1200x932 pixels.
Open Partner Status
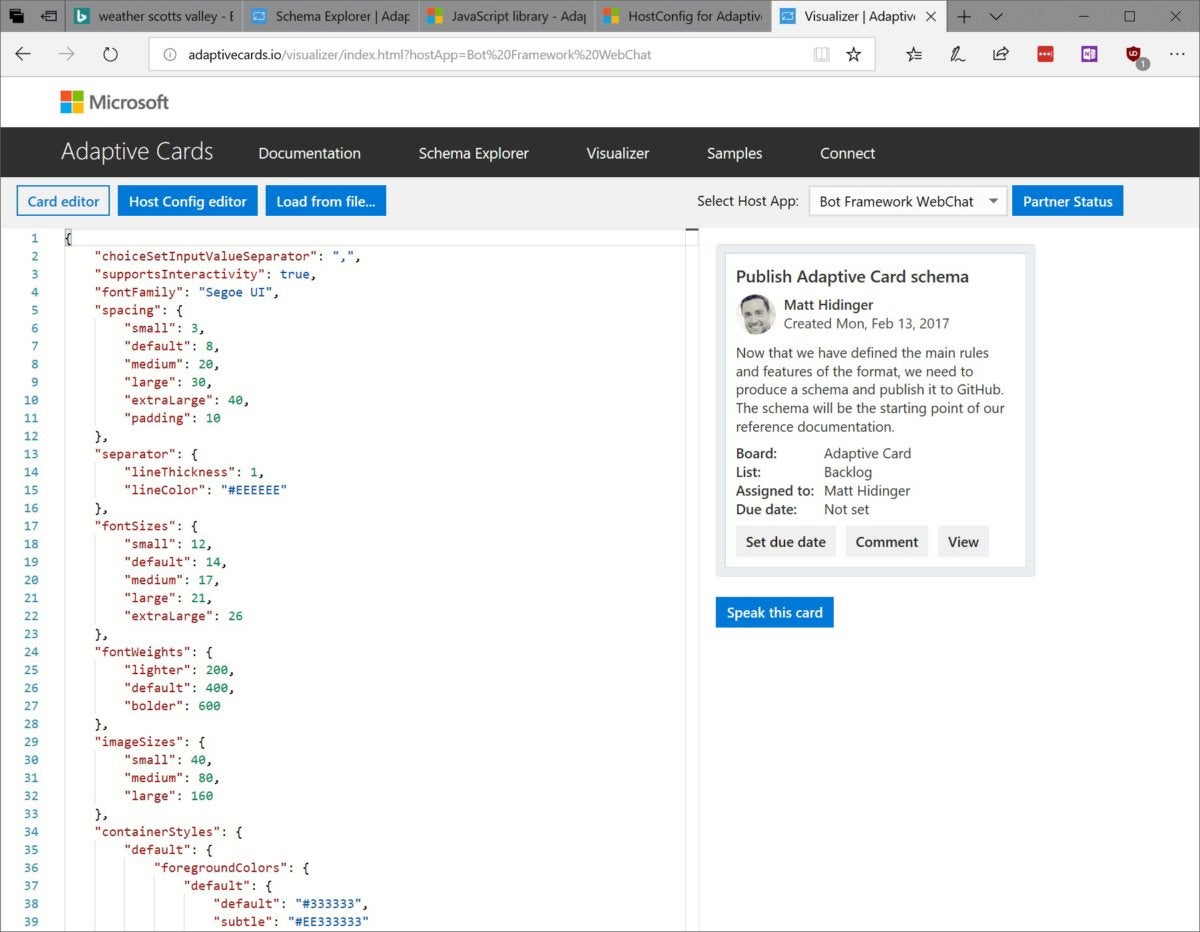point(1068,201)
